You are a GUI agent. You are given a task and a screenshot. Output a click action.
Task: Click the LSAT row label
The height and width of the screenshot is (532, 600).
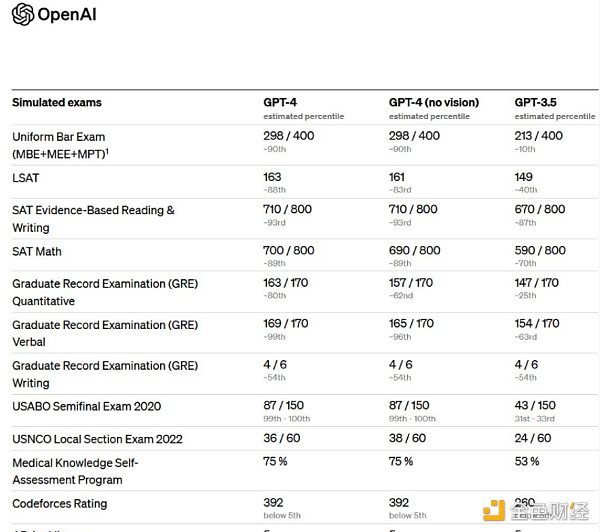coord(27,177)
